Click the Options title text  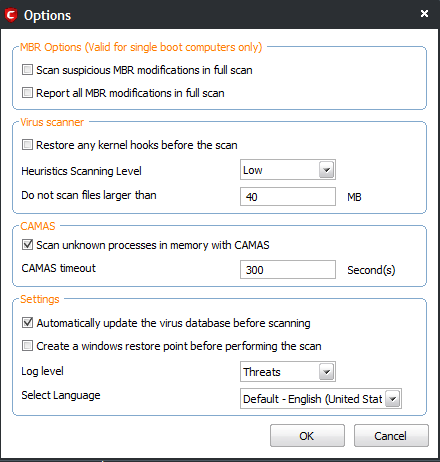(x=47, y=15)
